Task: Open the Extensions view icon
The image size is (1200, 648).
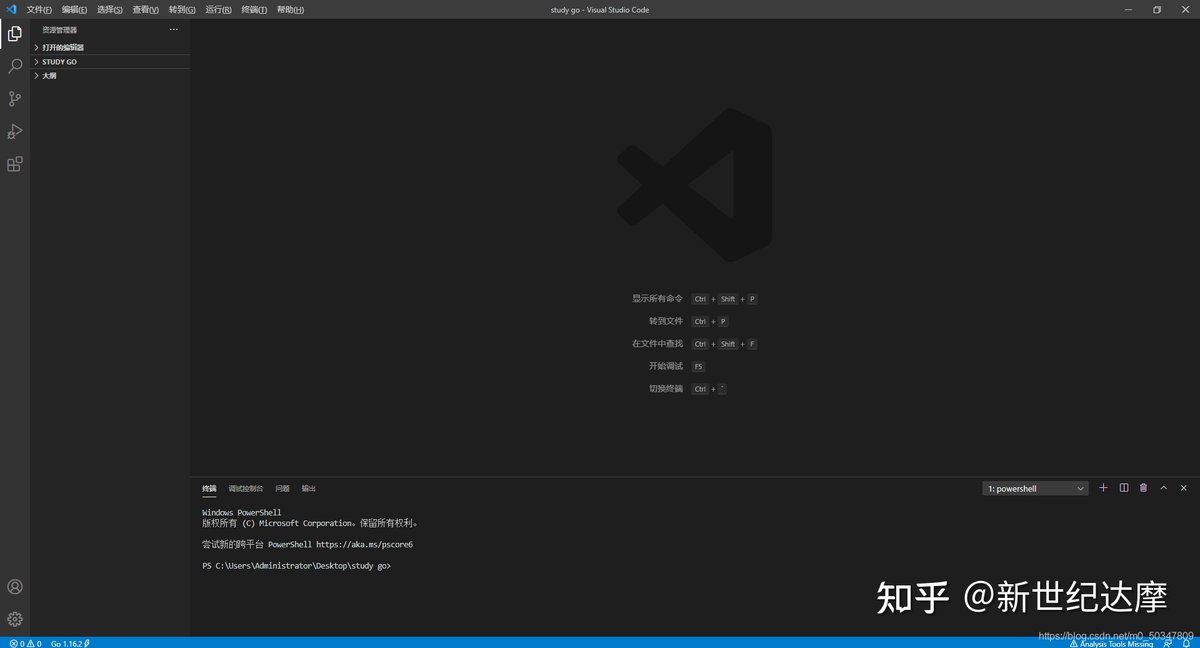Action: pyautogui.click(x=15, y=164)
